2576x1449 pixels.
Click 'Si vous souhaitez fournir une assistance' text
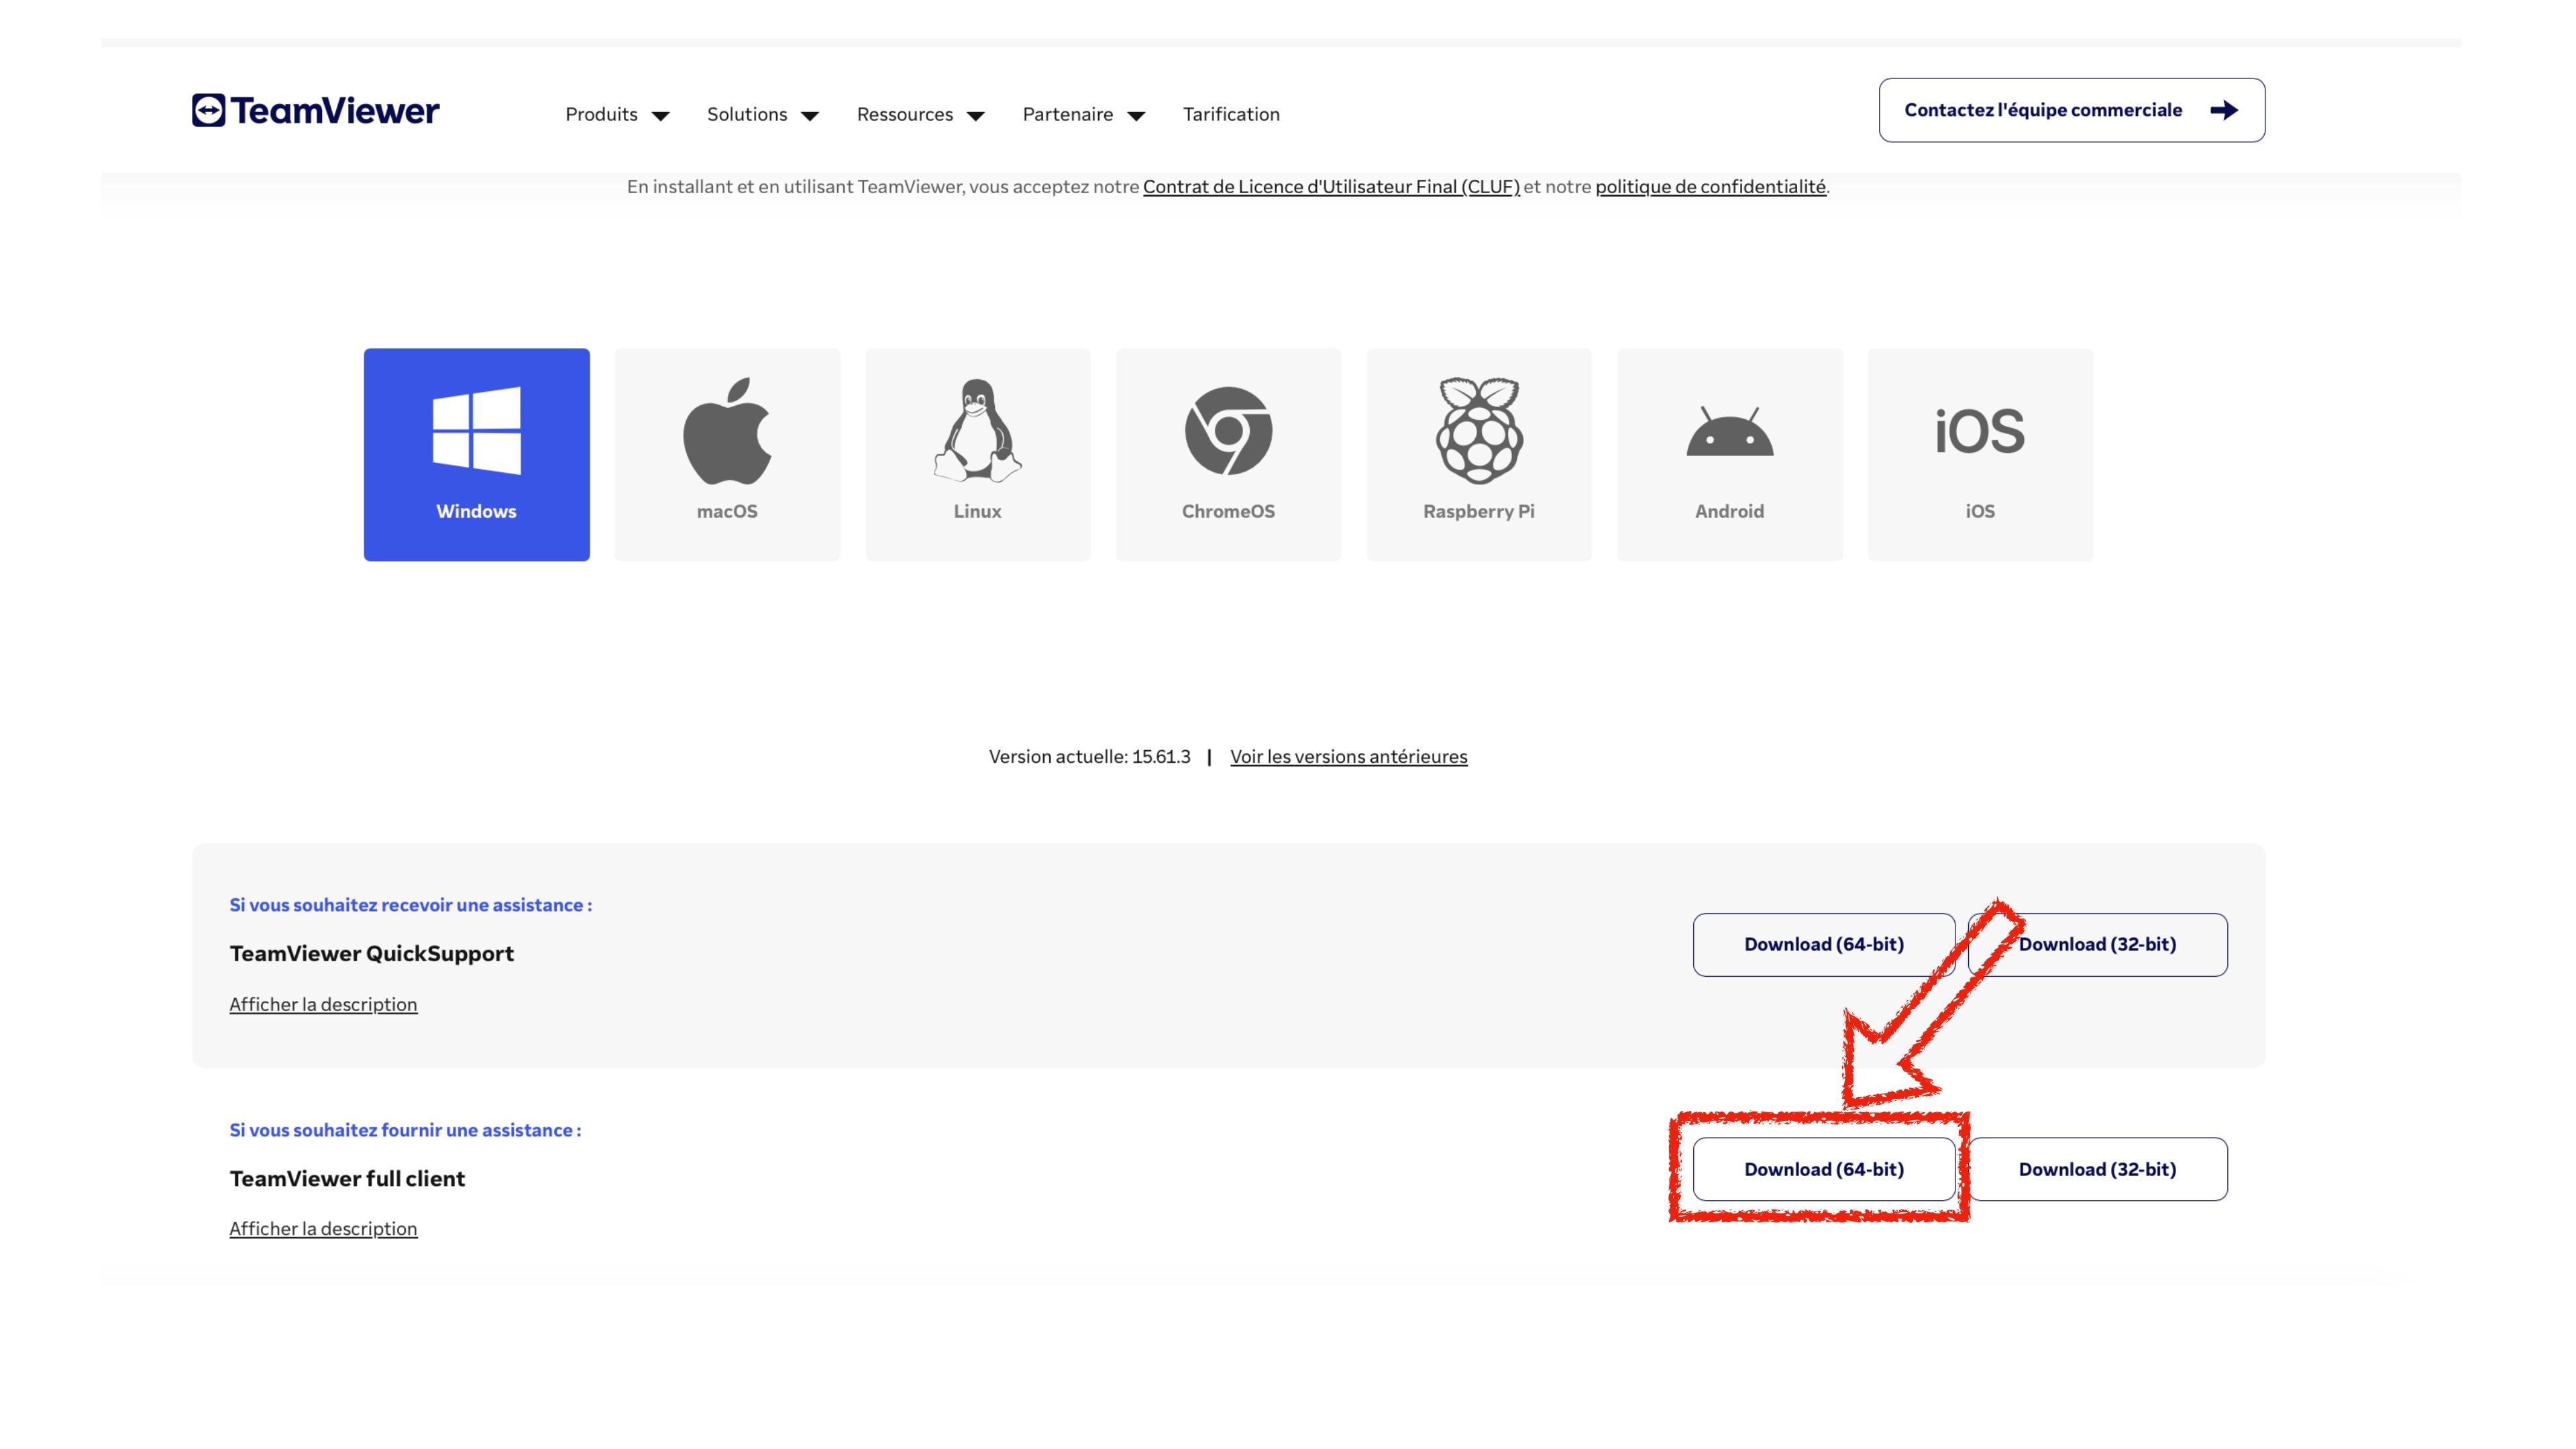click(x=405, y=1130)
